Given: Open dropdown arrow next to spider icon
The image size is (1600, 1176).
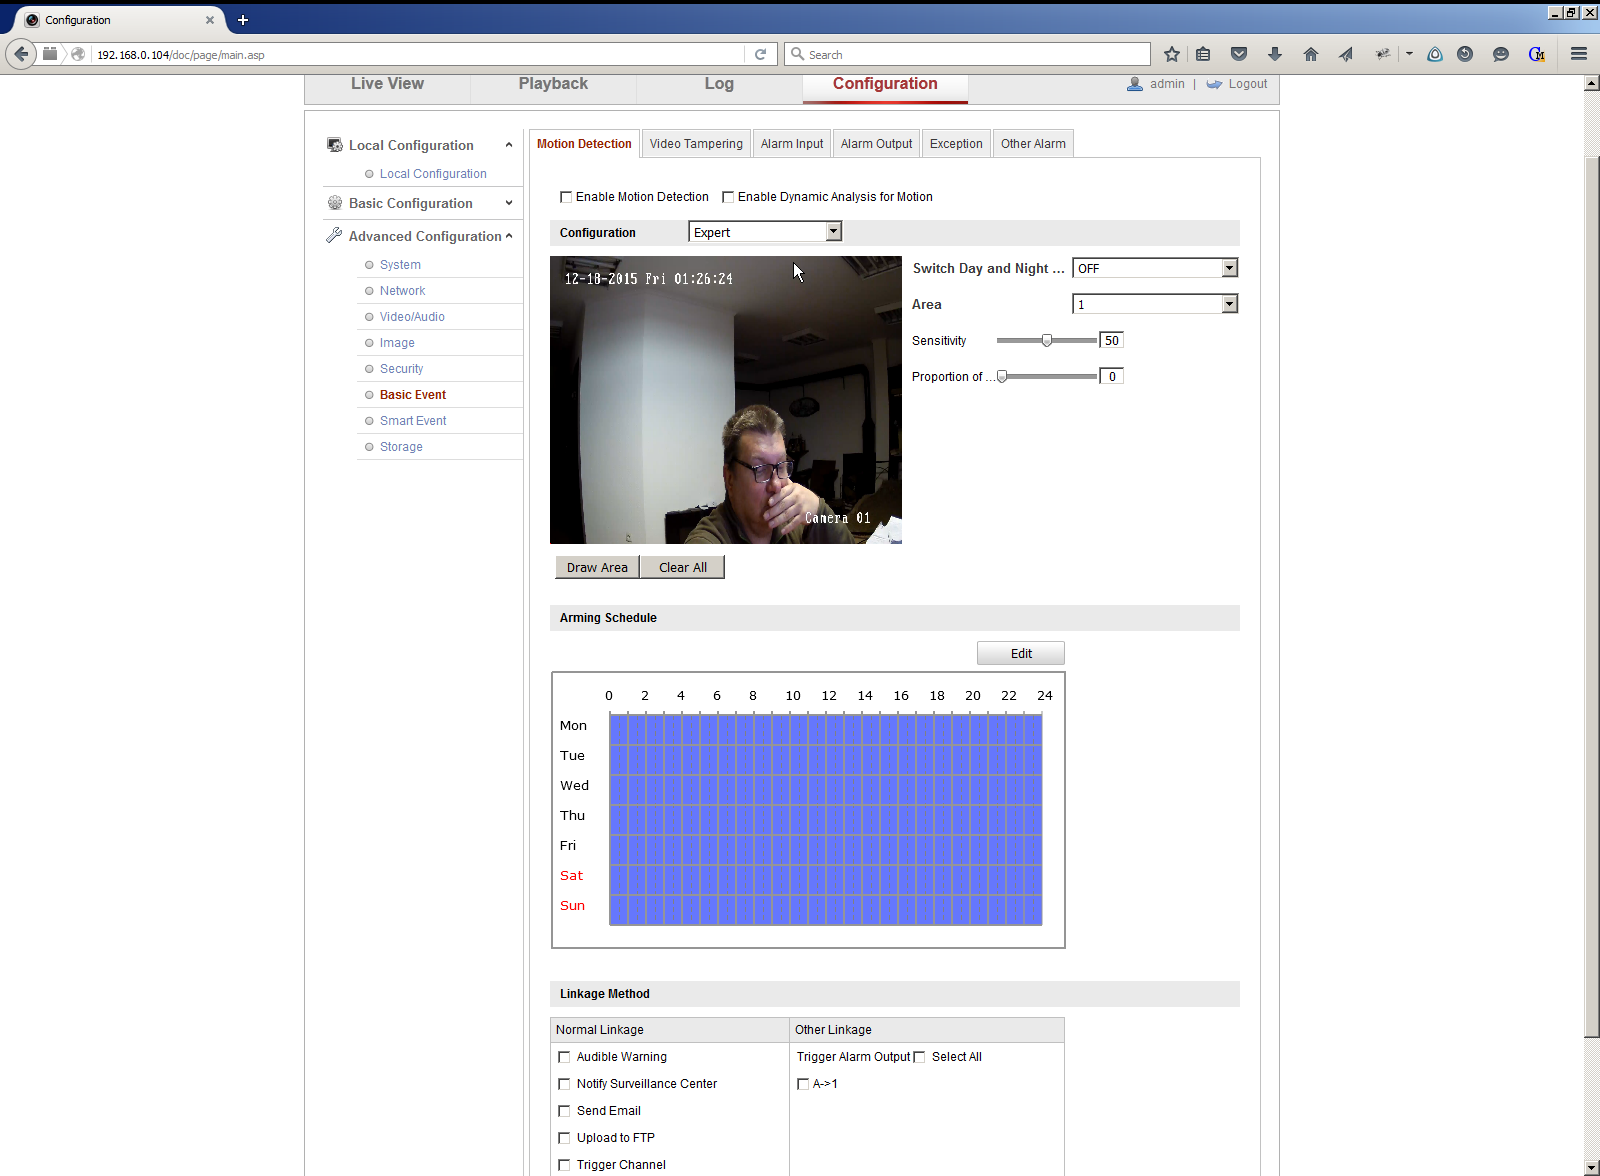Looking at the screenshot, I should pyautogui.click(x=1409, y=54).
